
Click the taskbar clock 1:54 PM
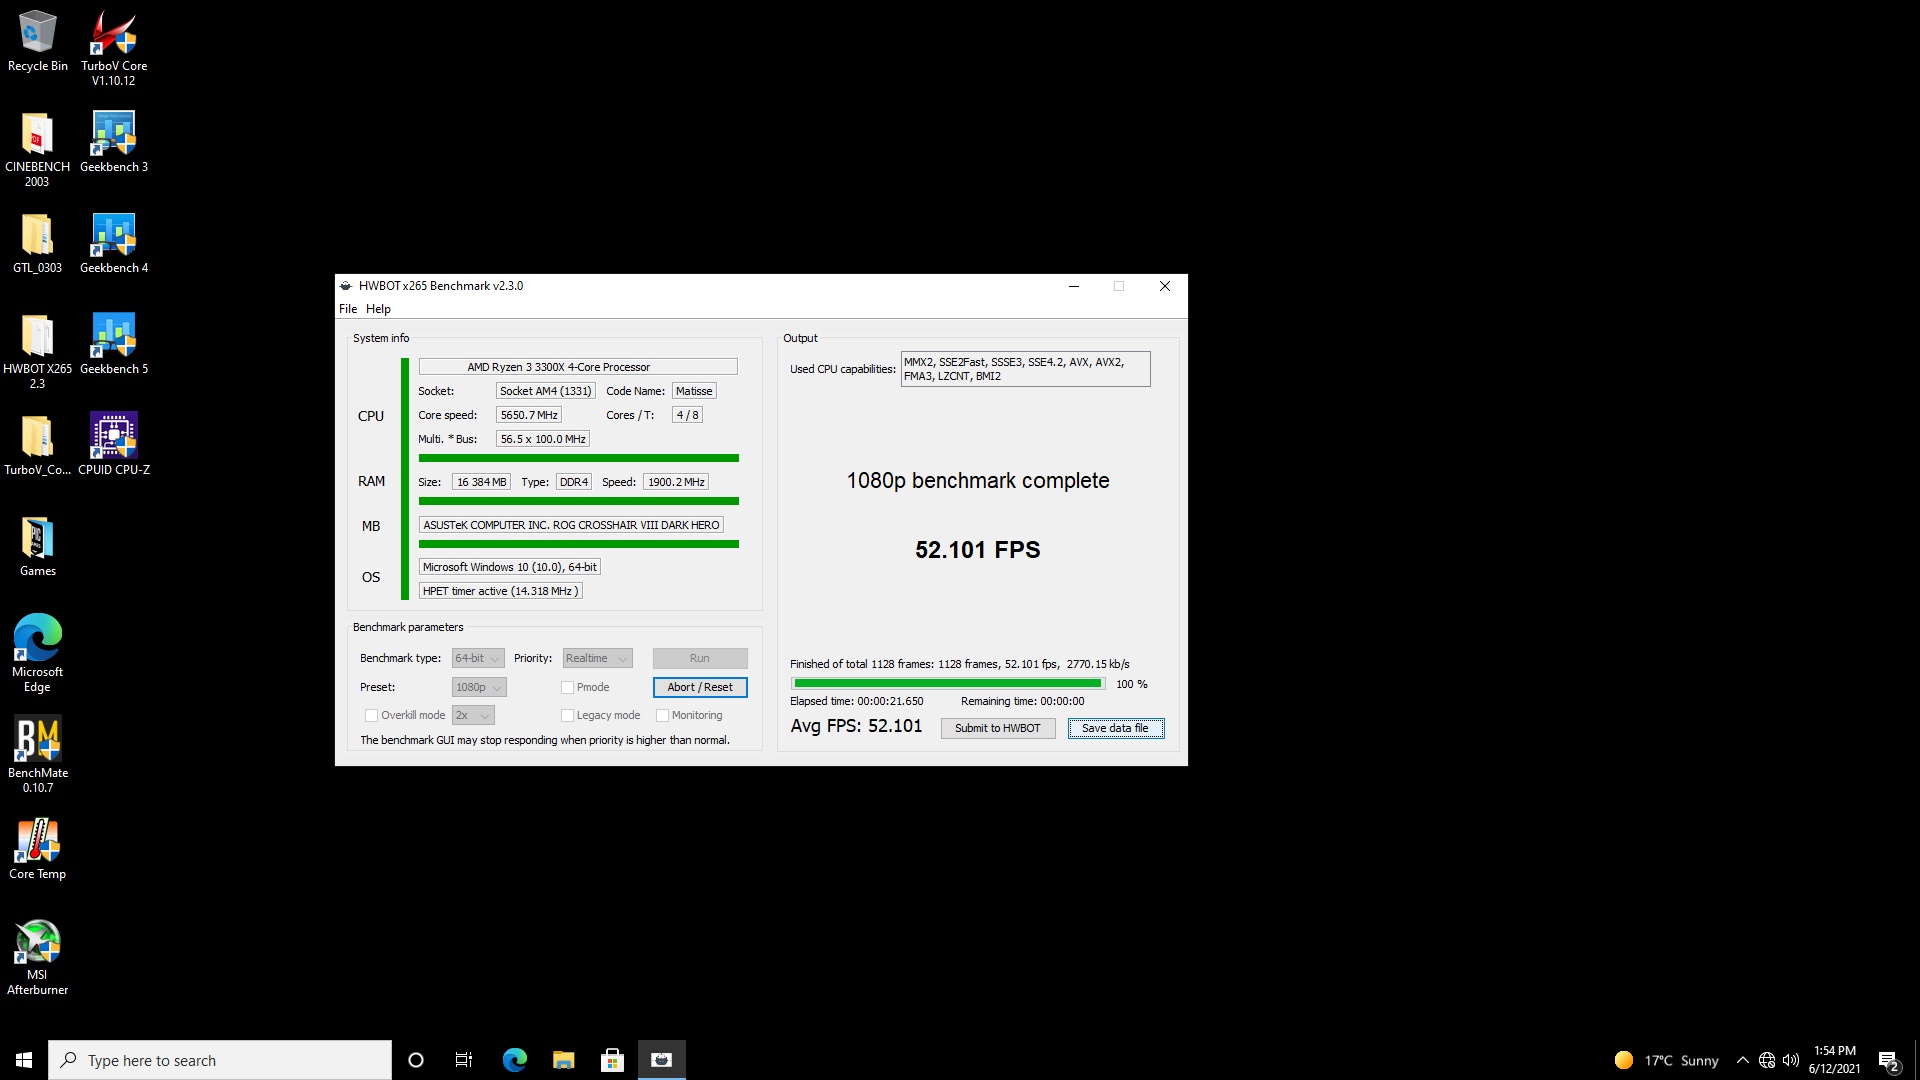(x=1834, y=1060)
